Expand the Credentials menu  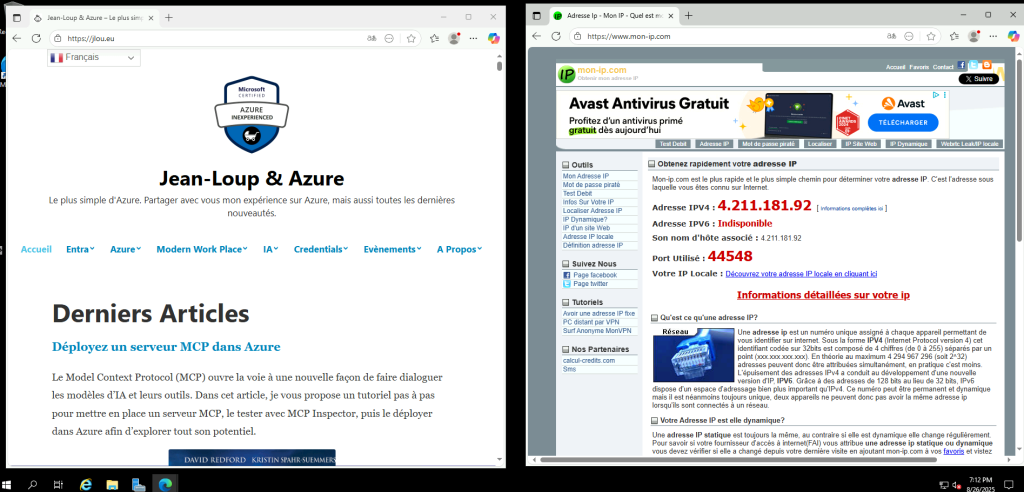point(321,249)
